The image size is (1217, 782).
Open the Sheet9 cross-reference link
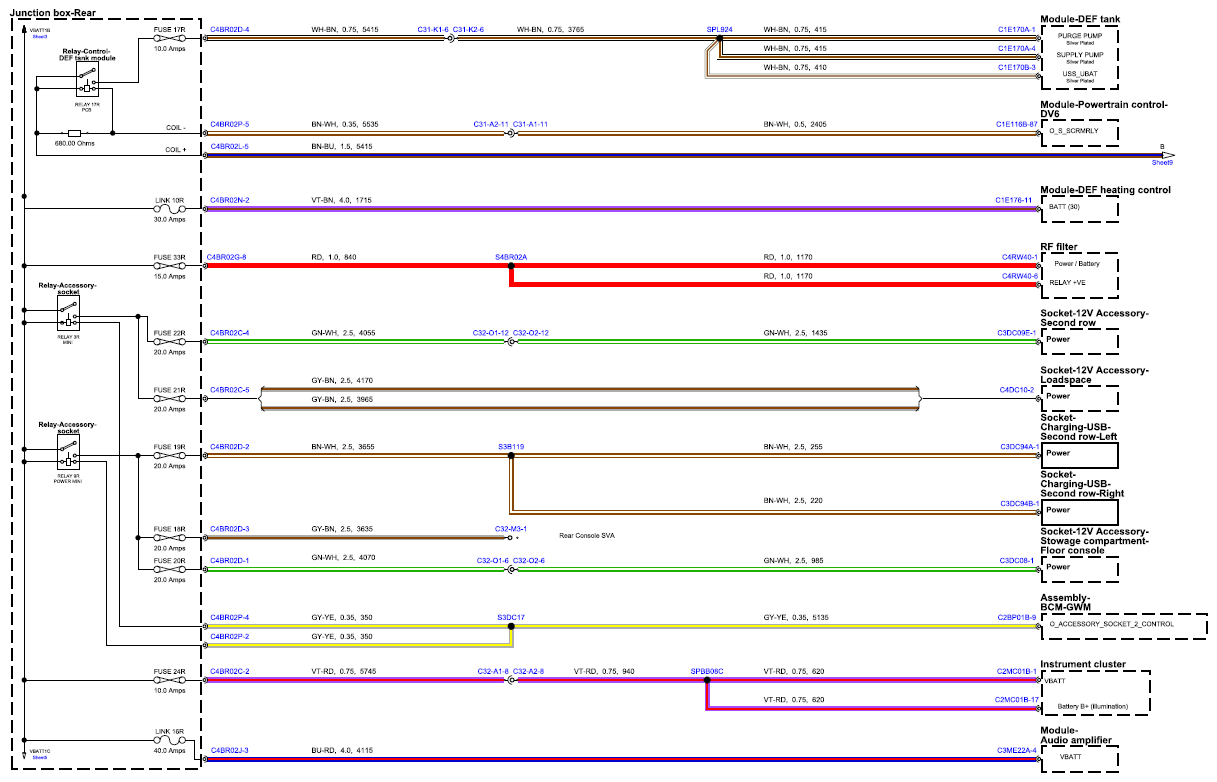[x=1161, y=162]
